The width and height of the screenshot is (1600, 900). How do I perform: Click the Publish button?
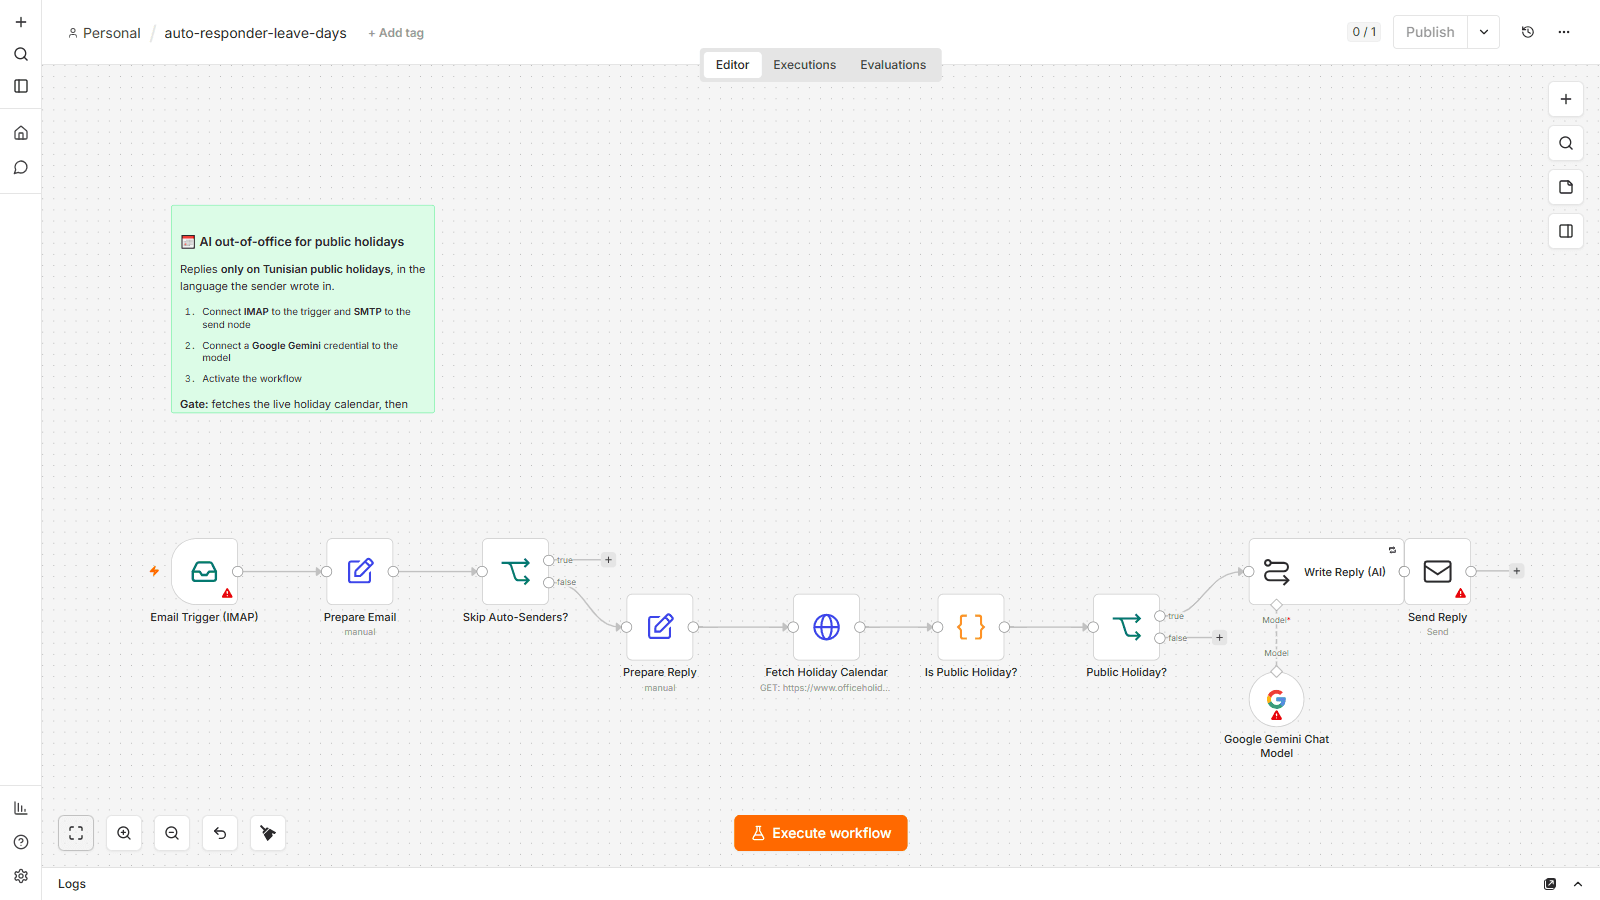point(1430,32)
